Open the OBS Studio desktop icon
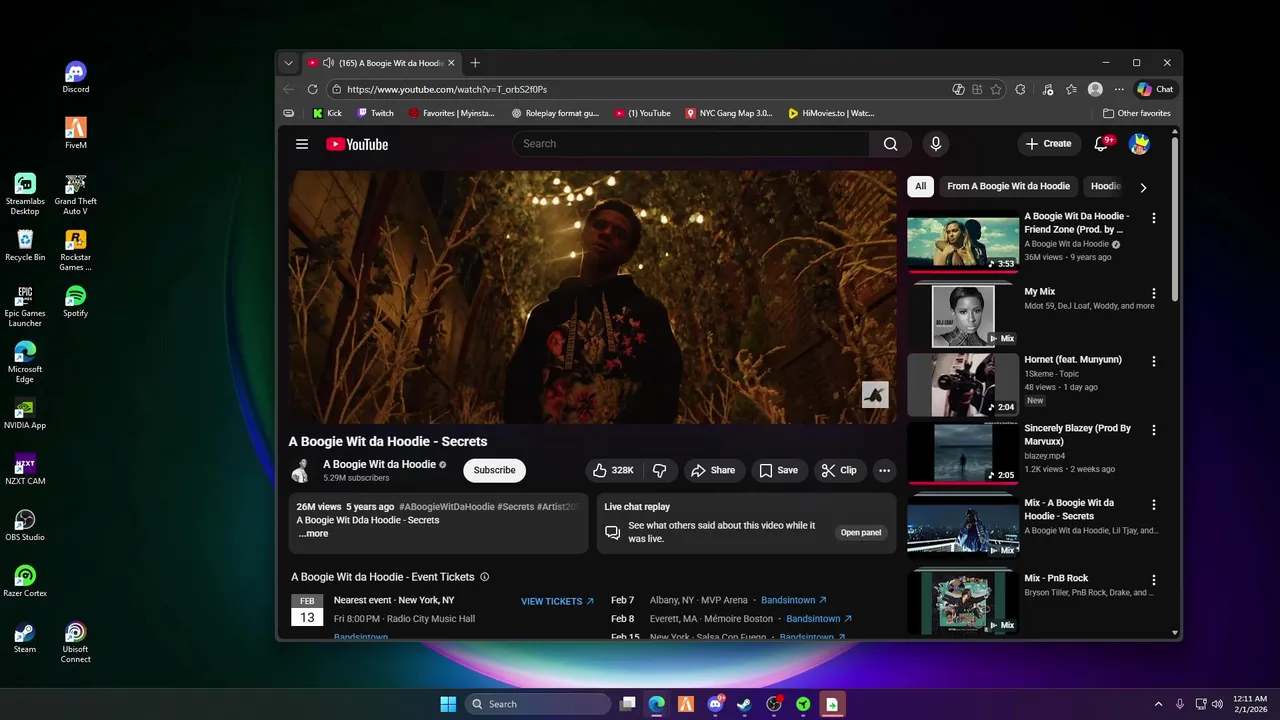Image resolution: width=1280 pixels, height=720 pixels. point(25,525)
